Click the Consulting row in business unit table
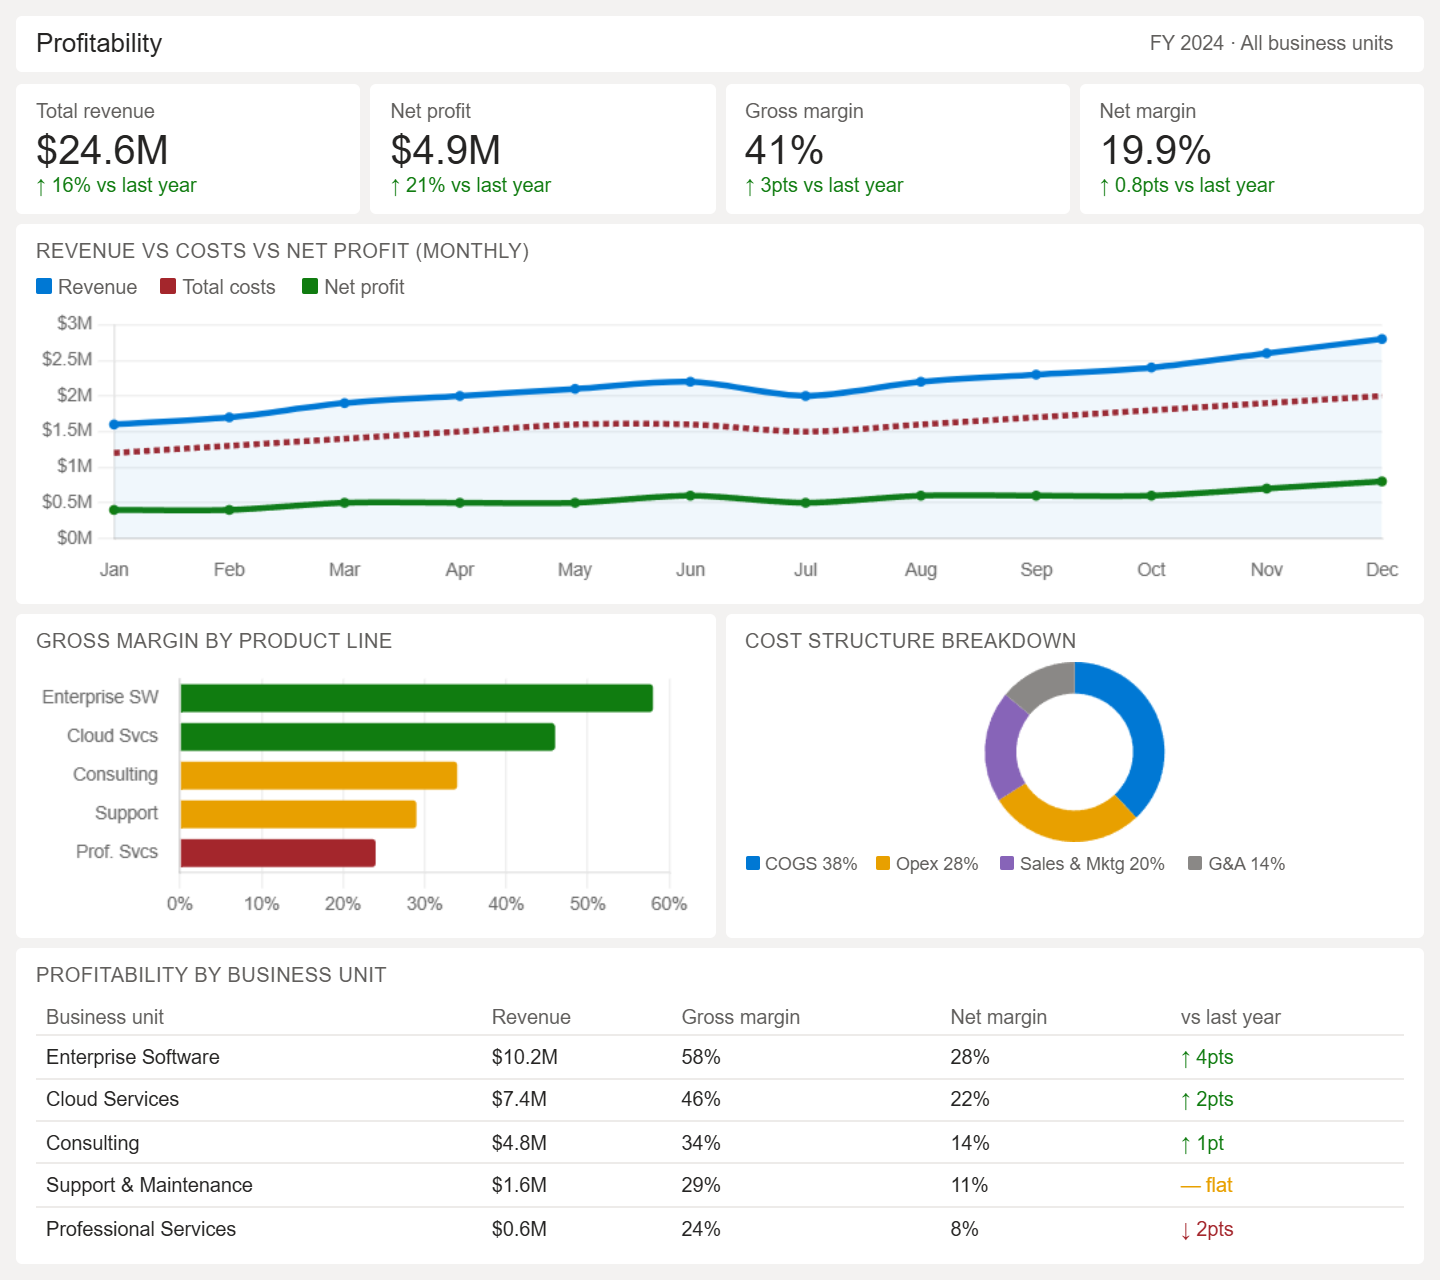The height and width of the screenshot is (1280, 1440). (720, 1143)
